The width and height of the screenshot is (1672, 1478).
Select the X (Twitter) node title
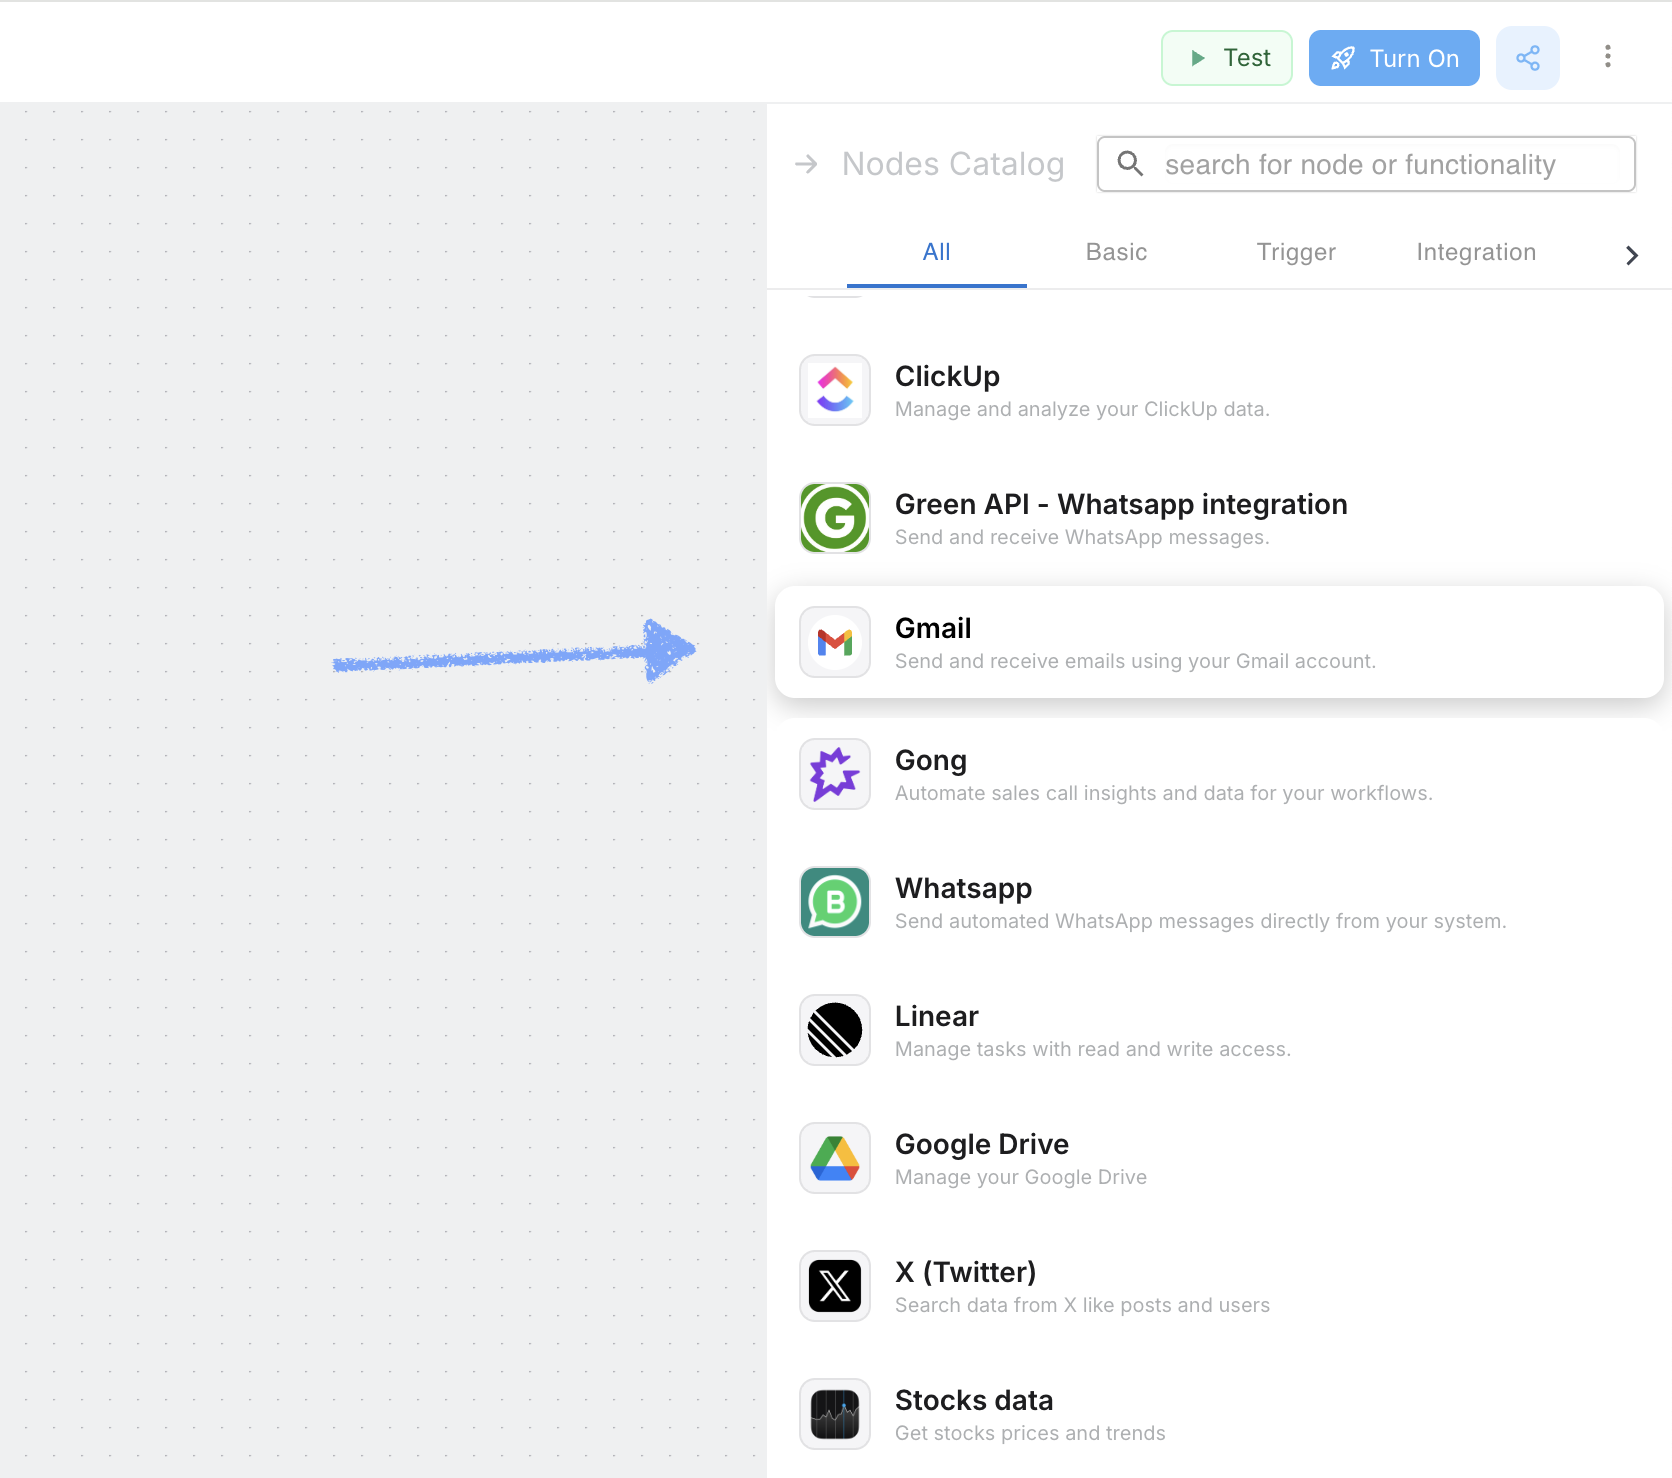pyautogui.click(x=966, y=1272)
